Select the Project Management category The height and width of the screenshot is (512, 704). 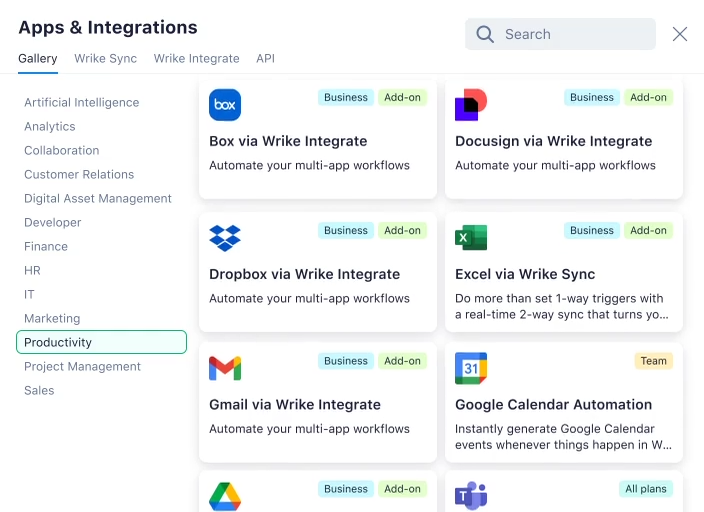(83, 366)
